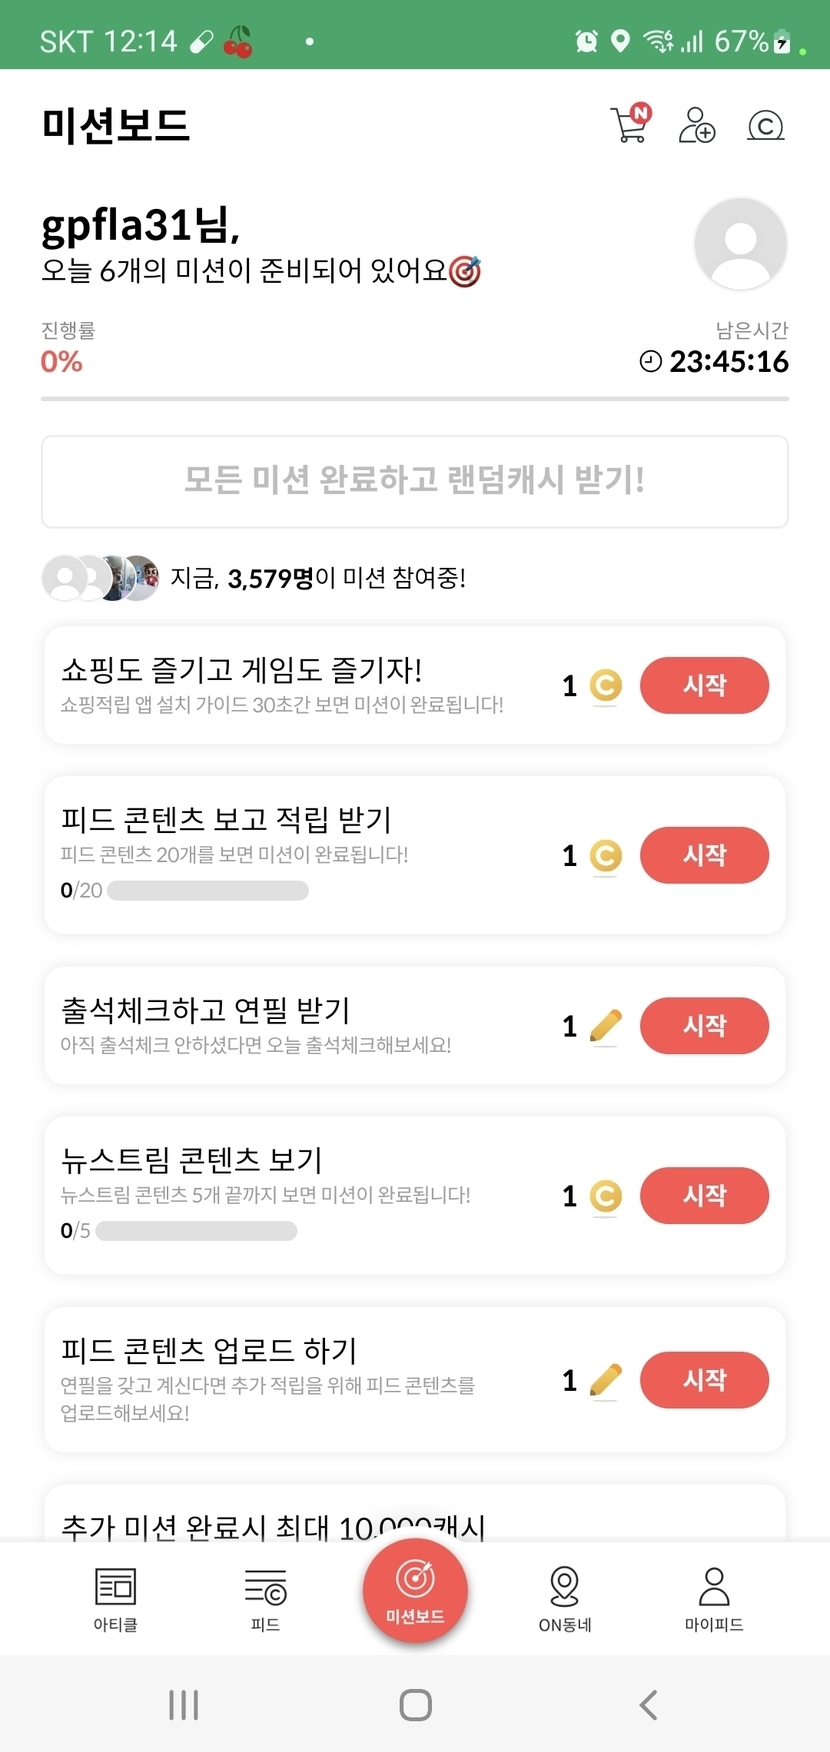
Task: Start the 출석체크하고 연필 받기 mission
Action: click(x=704, y=1025)
